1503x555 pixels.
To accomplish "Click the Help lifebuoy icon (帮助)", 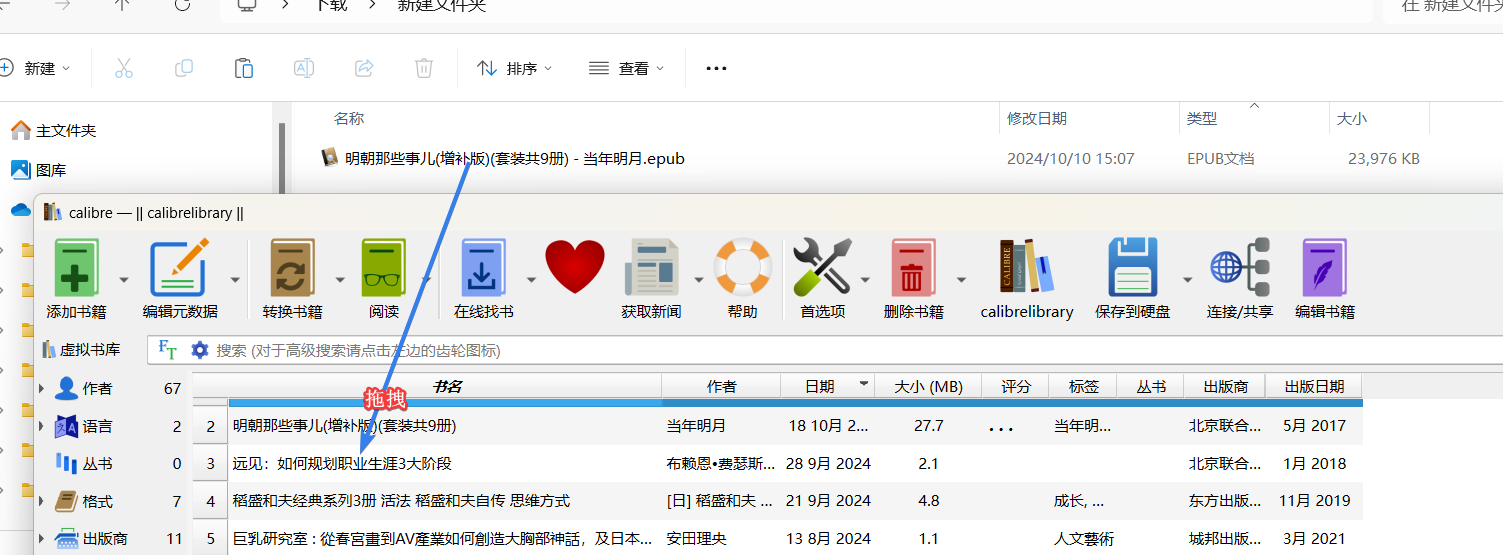I will (742, 267).
